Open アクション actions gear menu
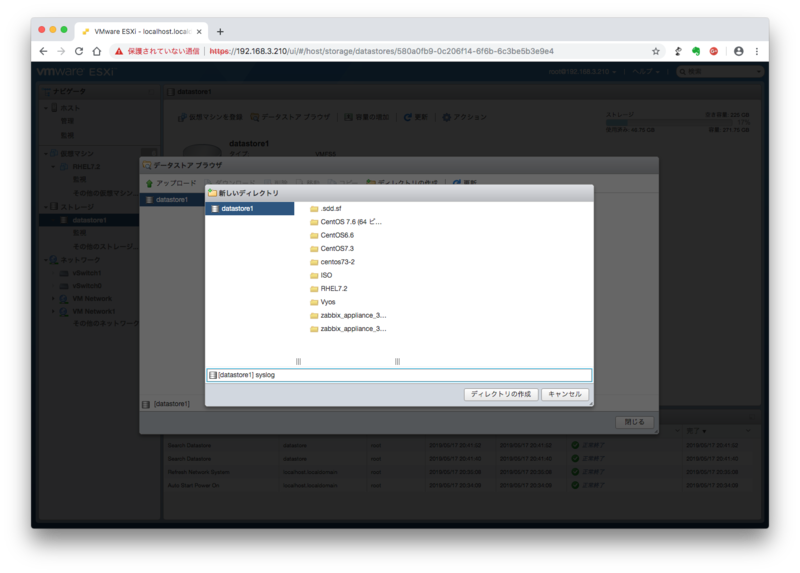This screenshot has width=800, height=573. [464, 117]
